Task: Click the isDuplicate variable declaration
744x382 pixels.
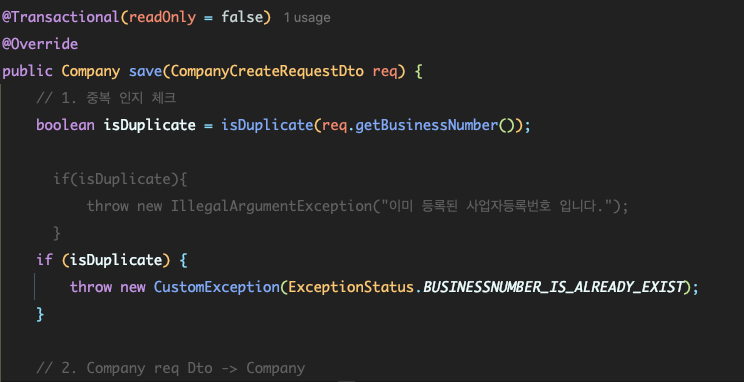Action: (x=149, y=125)
